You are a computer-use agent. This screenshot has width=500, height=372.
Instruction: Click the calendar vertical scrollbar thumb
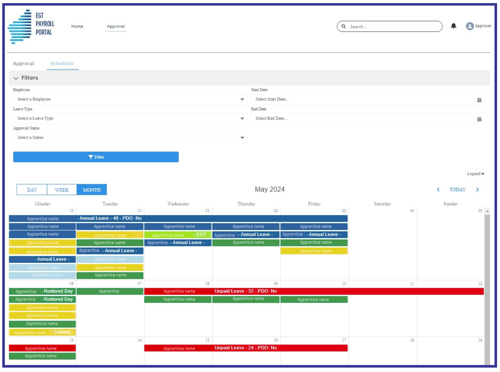tap(487, 289)
